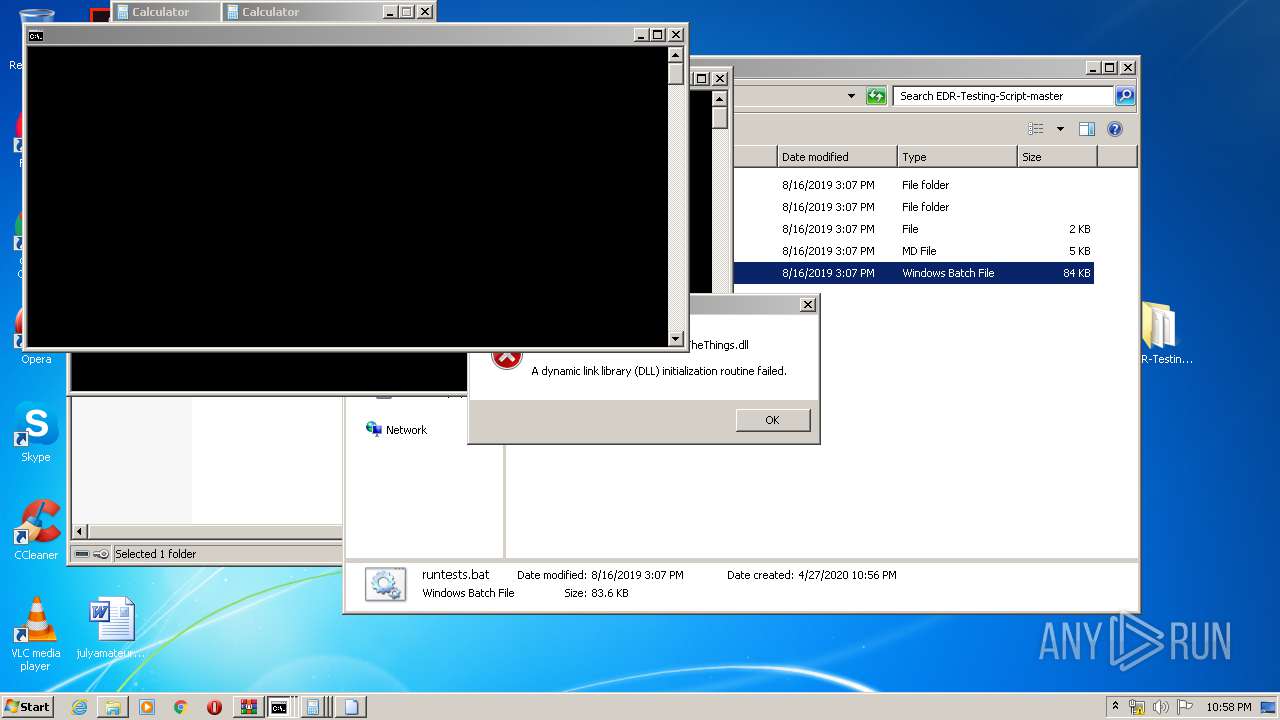Sort files by Date modified column
The height and width of the screenshot is (720, 1280).
pyautogui.click(x=837, y=157)
